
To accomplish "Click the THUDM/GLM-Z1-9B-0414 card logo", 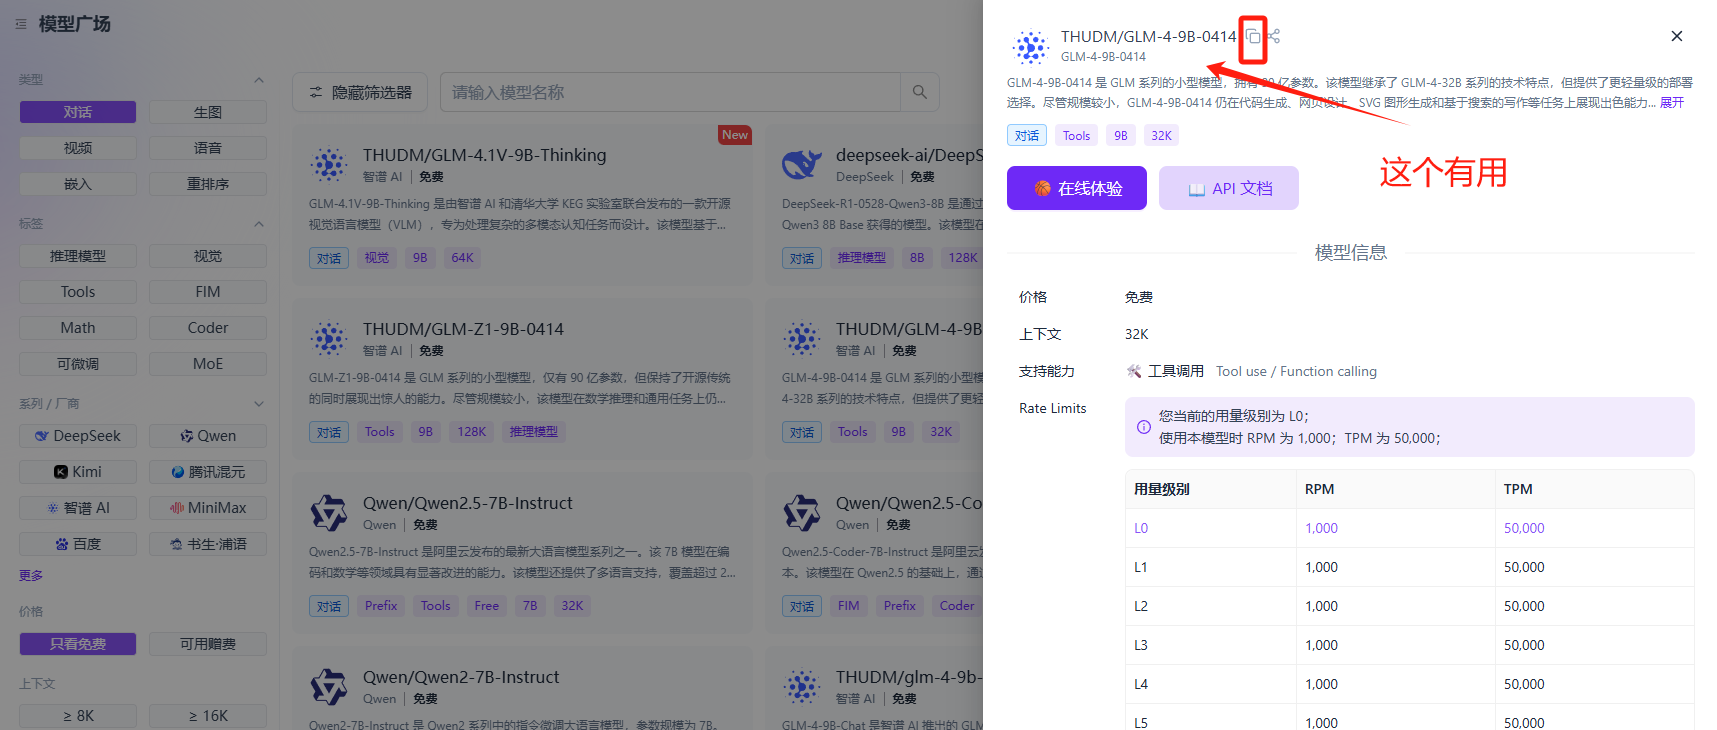I will (328, 339).
